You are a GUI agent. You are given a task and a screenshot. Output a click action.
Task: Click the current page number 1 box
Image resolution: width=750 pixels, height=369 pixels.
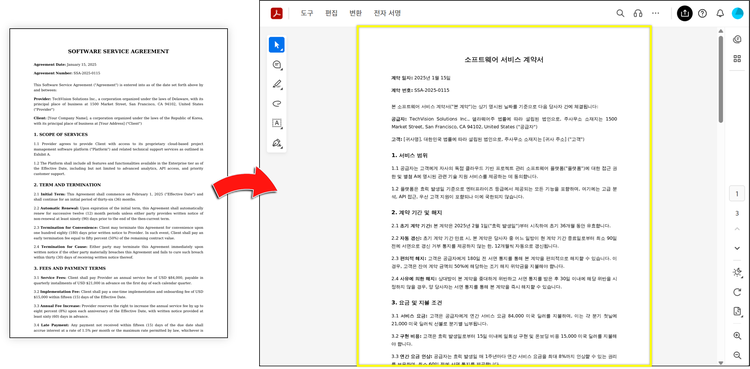737,194
